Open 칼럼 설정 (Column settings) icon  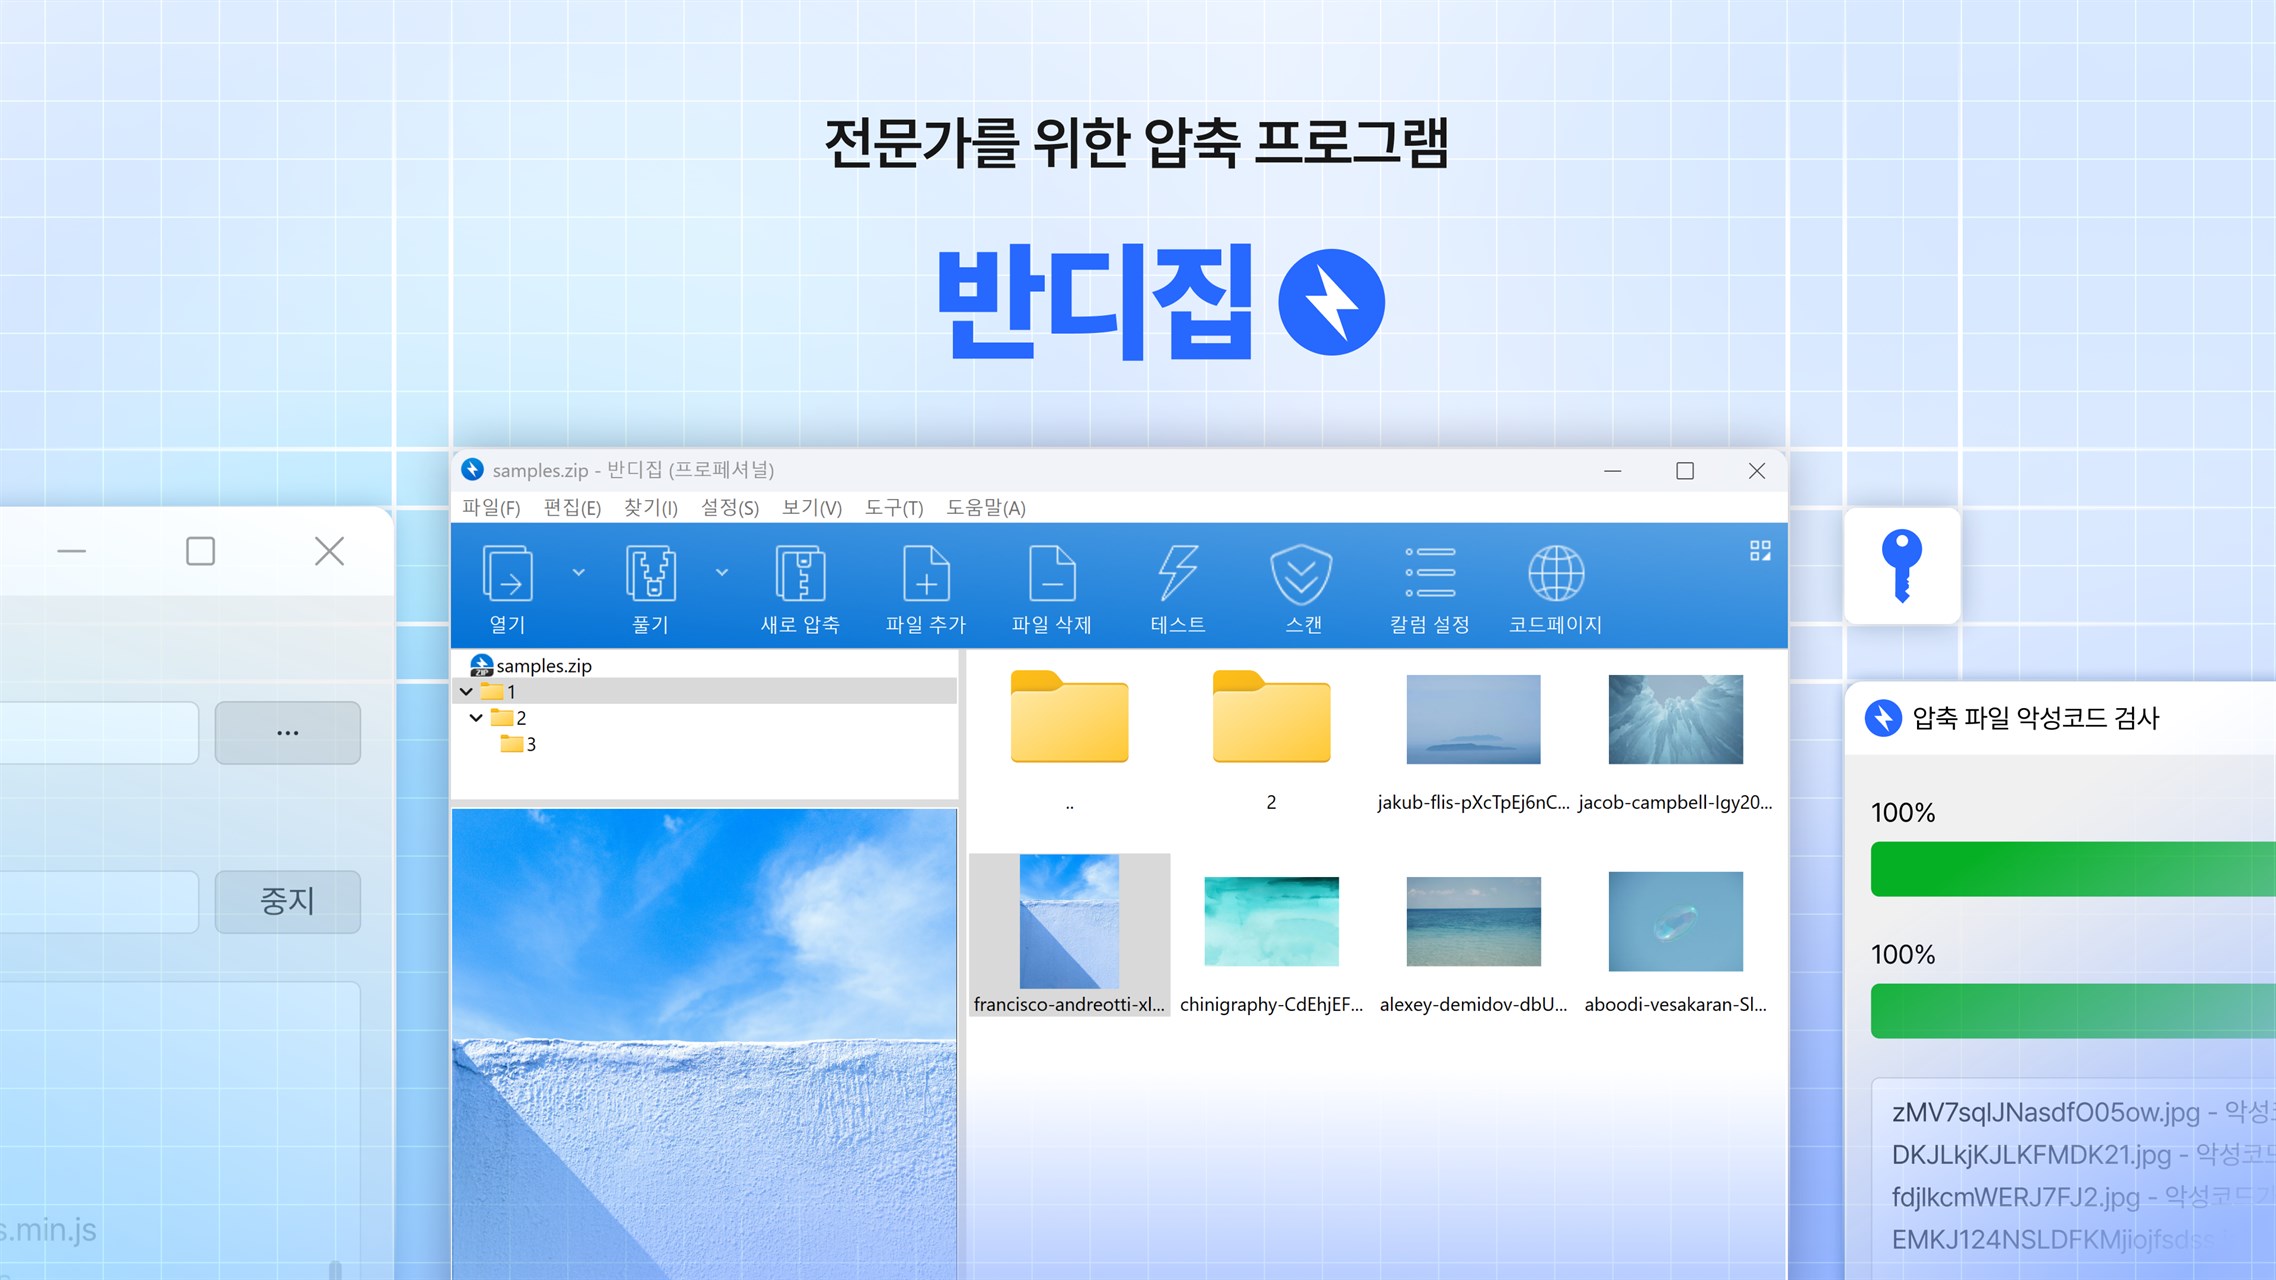click(x=1430, y=574)
